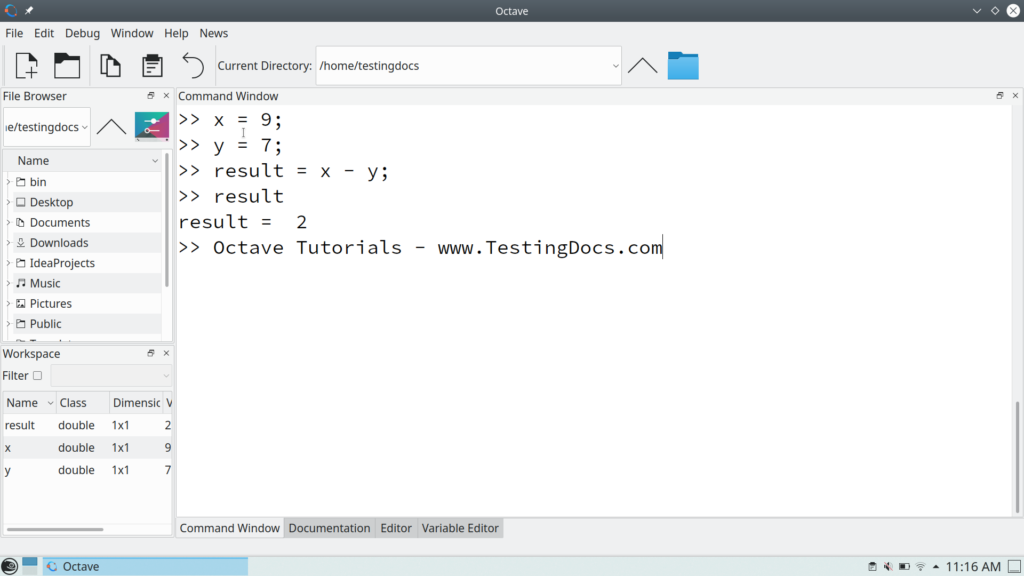This screenshot has width=1024, height=576.
Task: Click the Paste icon on the toolbar
Action: pos(151,65)
